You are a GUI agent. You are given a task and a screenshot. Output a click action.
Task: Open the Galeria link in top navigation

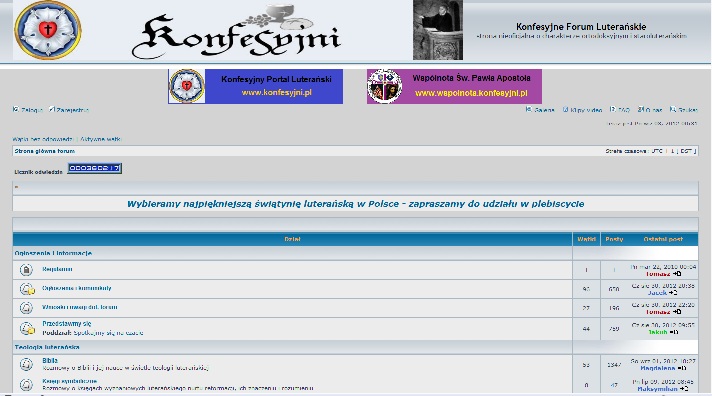pyautogui.click(x=544, y=110)
